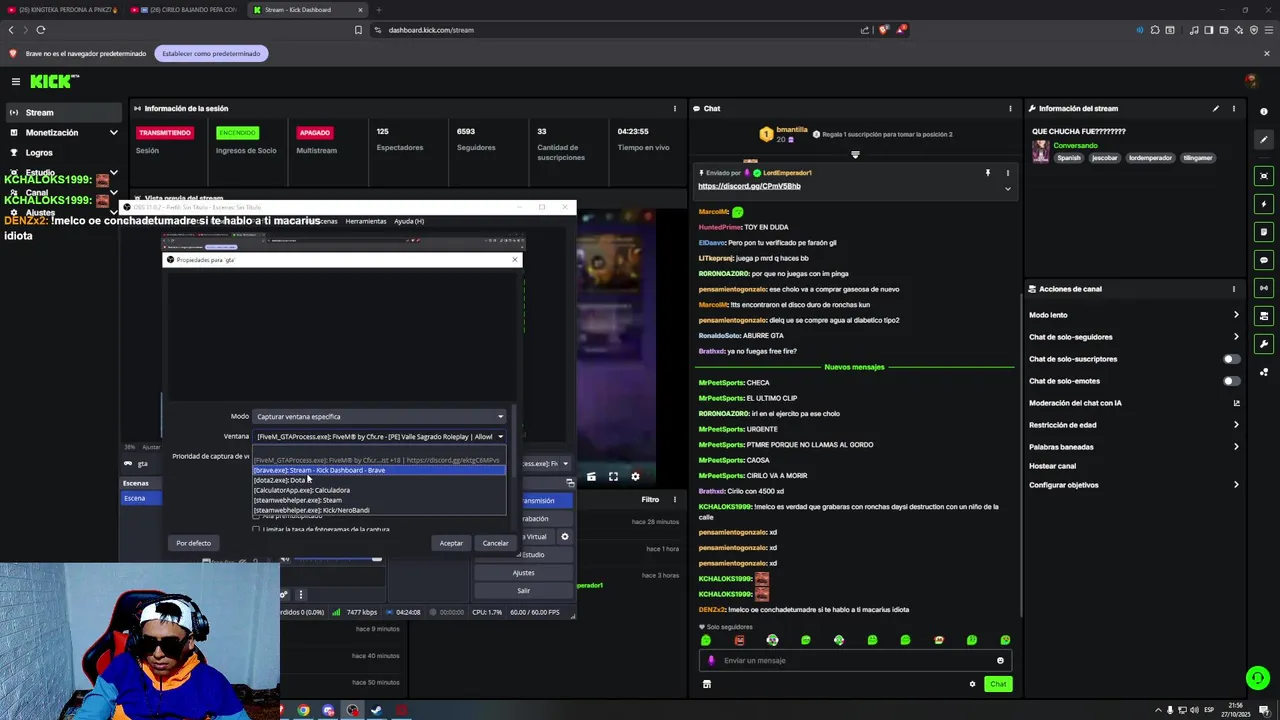Click Por defecto in the OBS properties dialog
This screenshot has width=1280, height=720.
pyautogui.click(x=193, y=543)
